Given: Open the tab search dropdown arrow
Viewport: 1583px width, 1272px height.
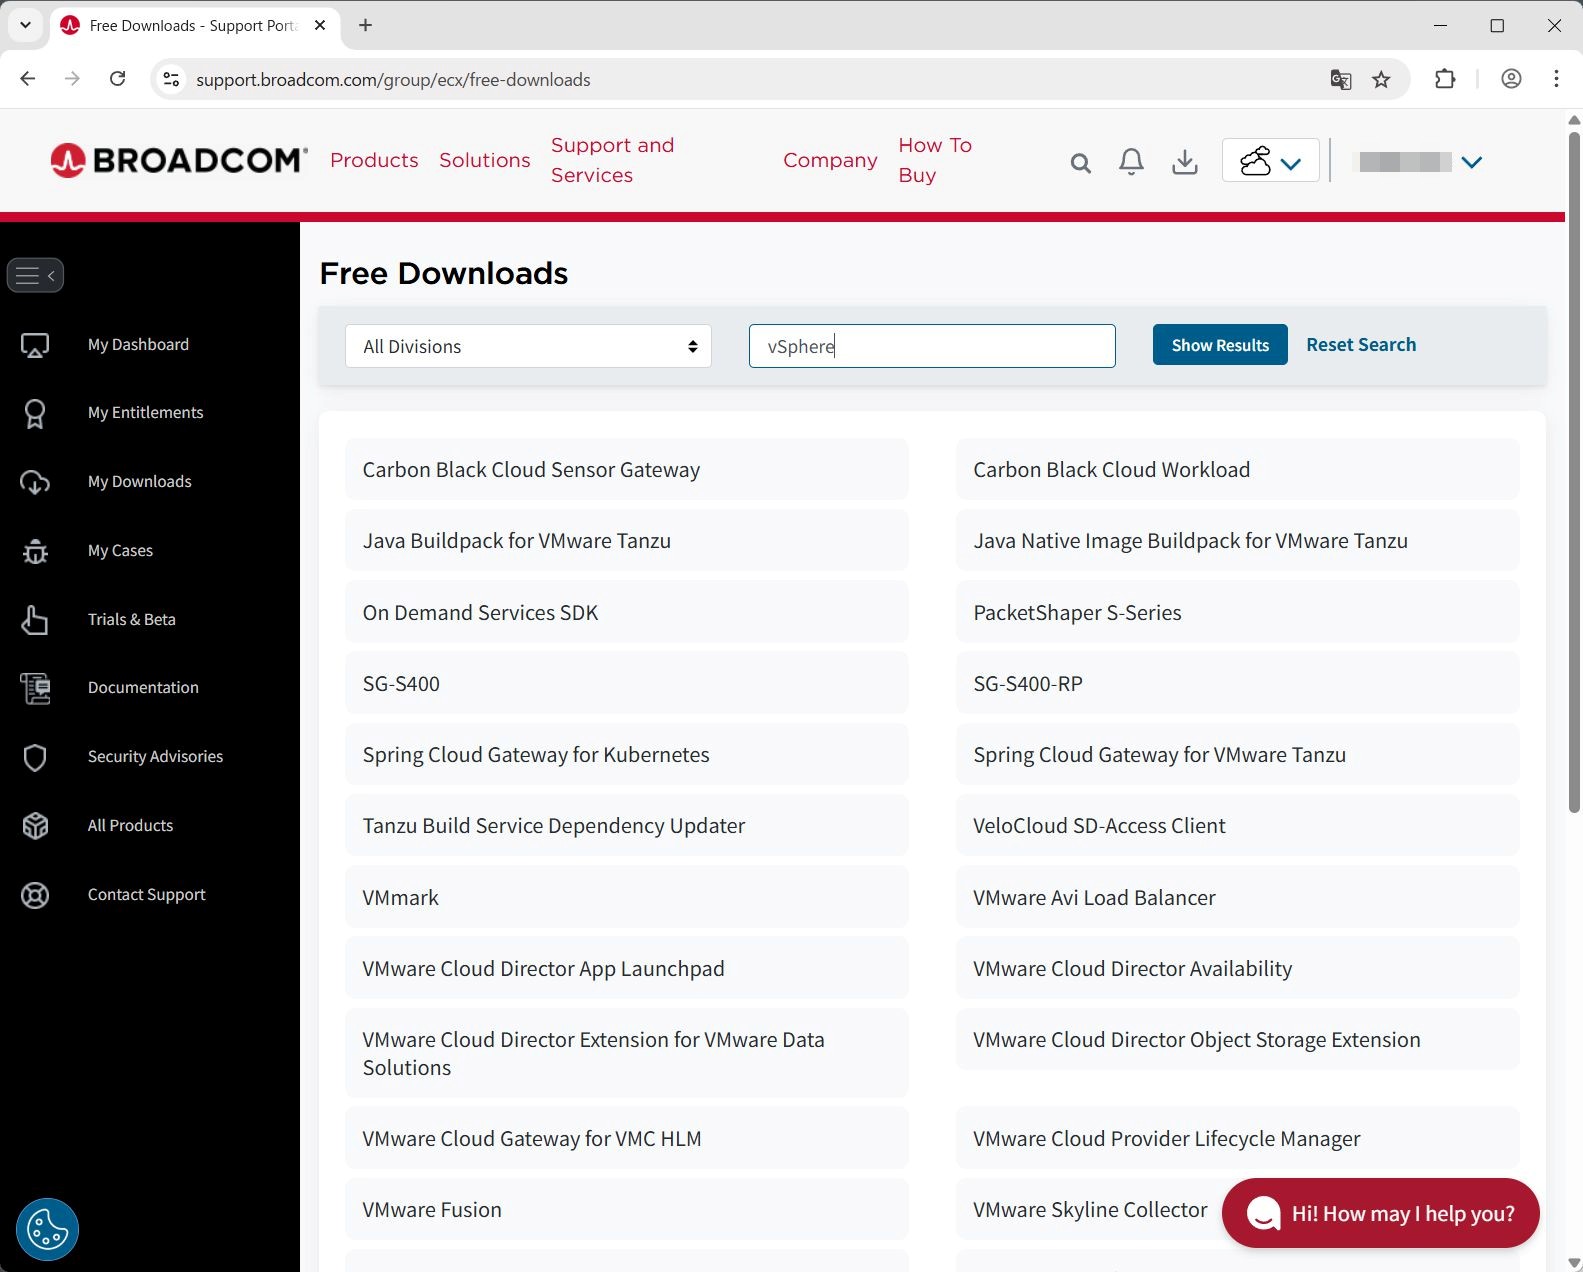Looking at the screenshot, I should (25, 25).
